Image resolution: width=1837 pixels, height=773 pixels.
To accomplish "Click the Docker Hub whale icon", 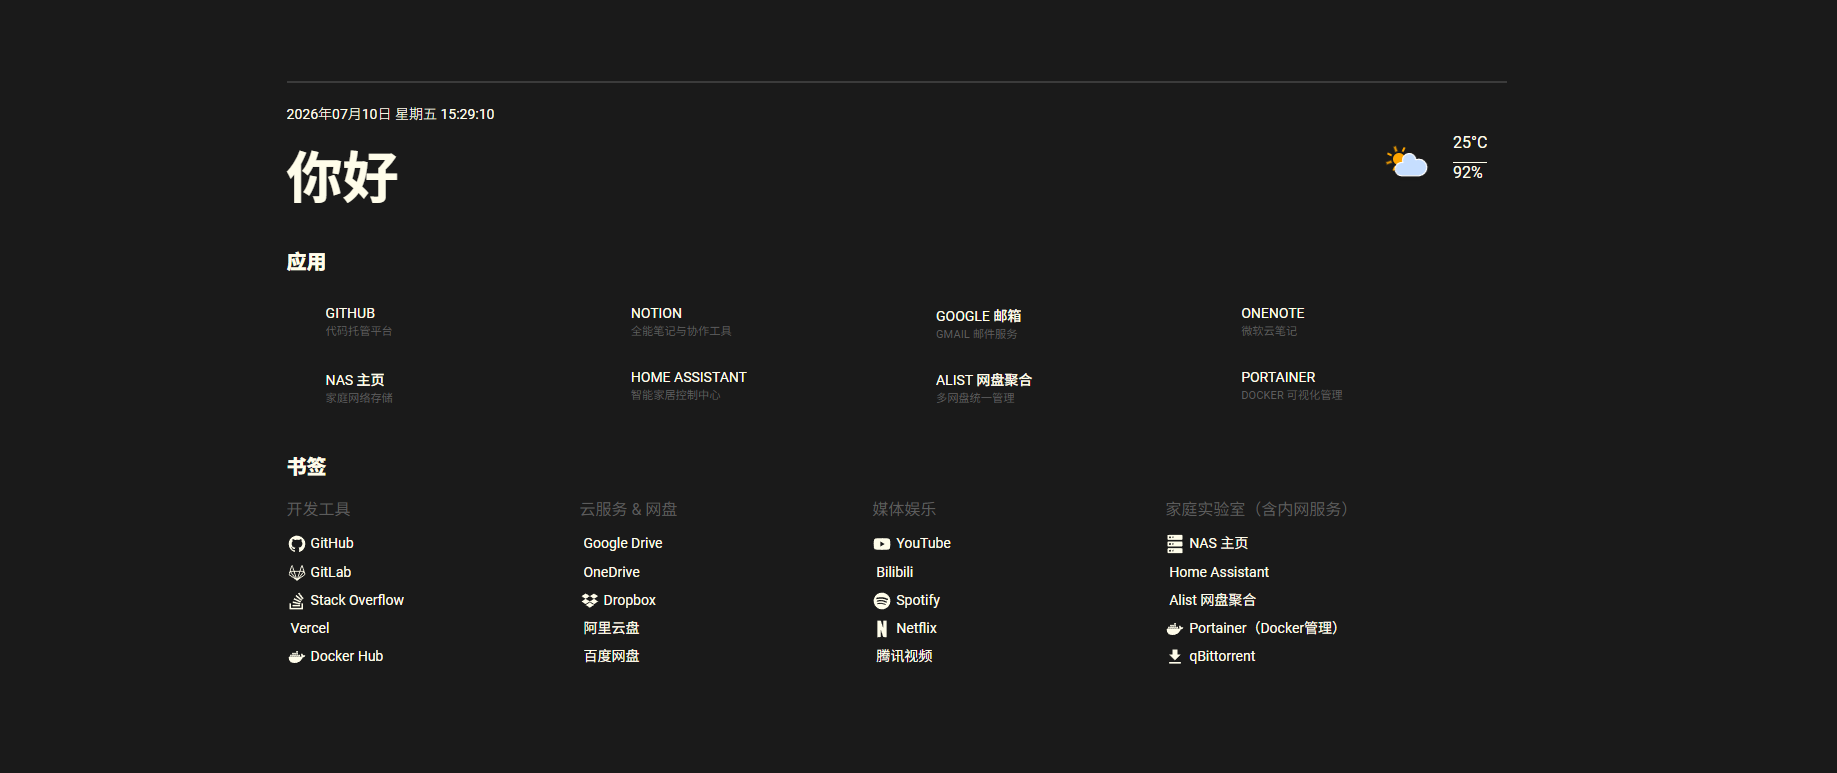I will (x=297, y=657).
